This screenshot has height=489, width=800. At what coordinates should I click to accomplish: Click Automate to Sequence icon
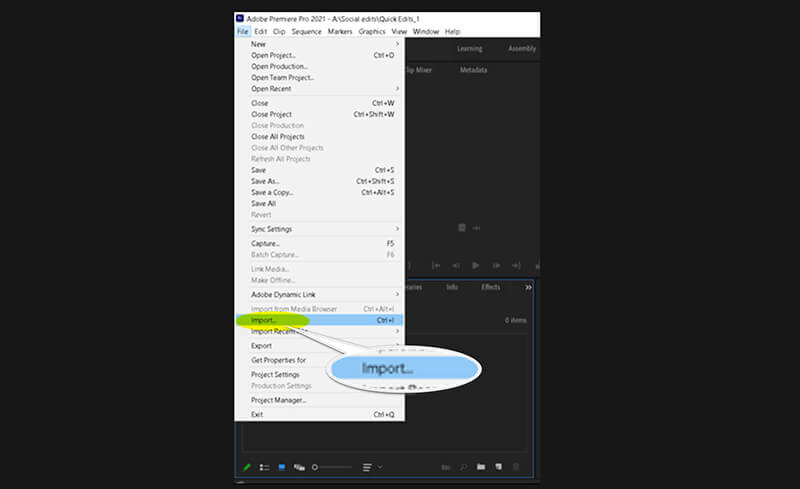pos(445,467)
